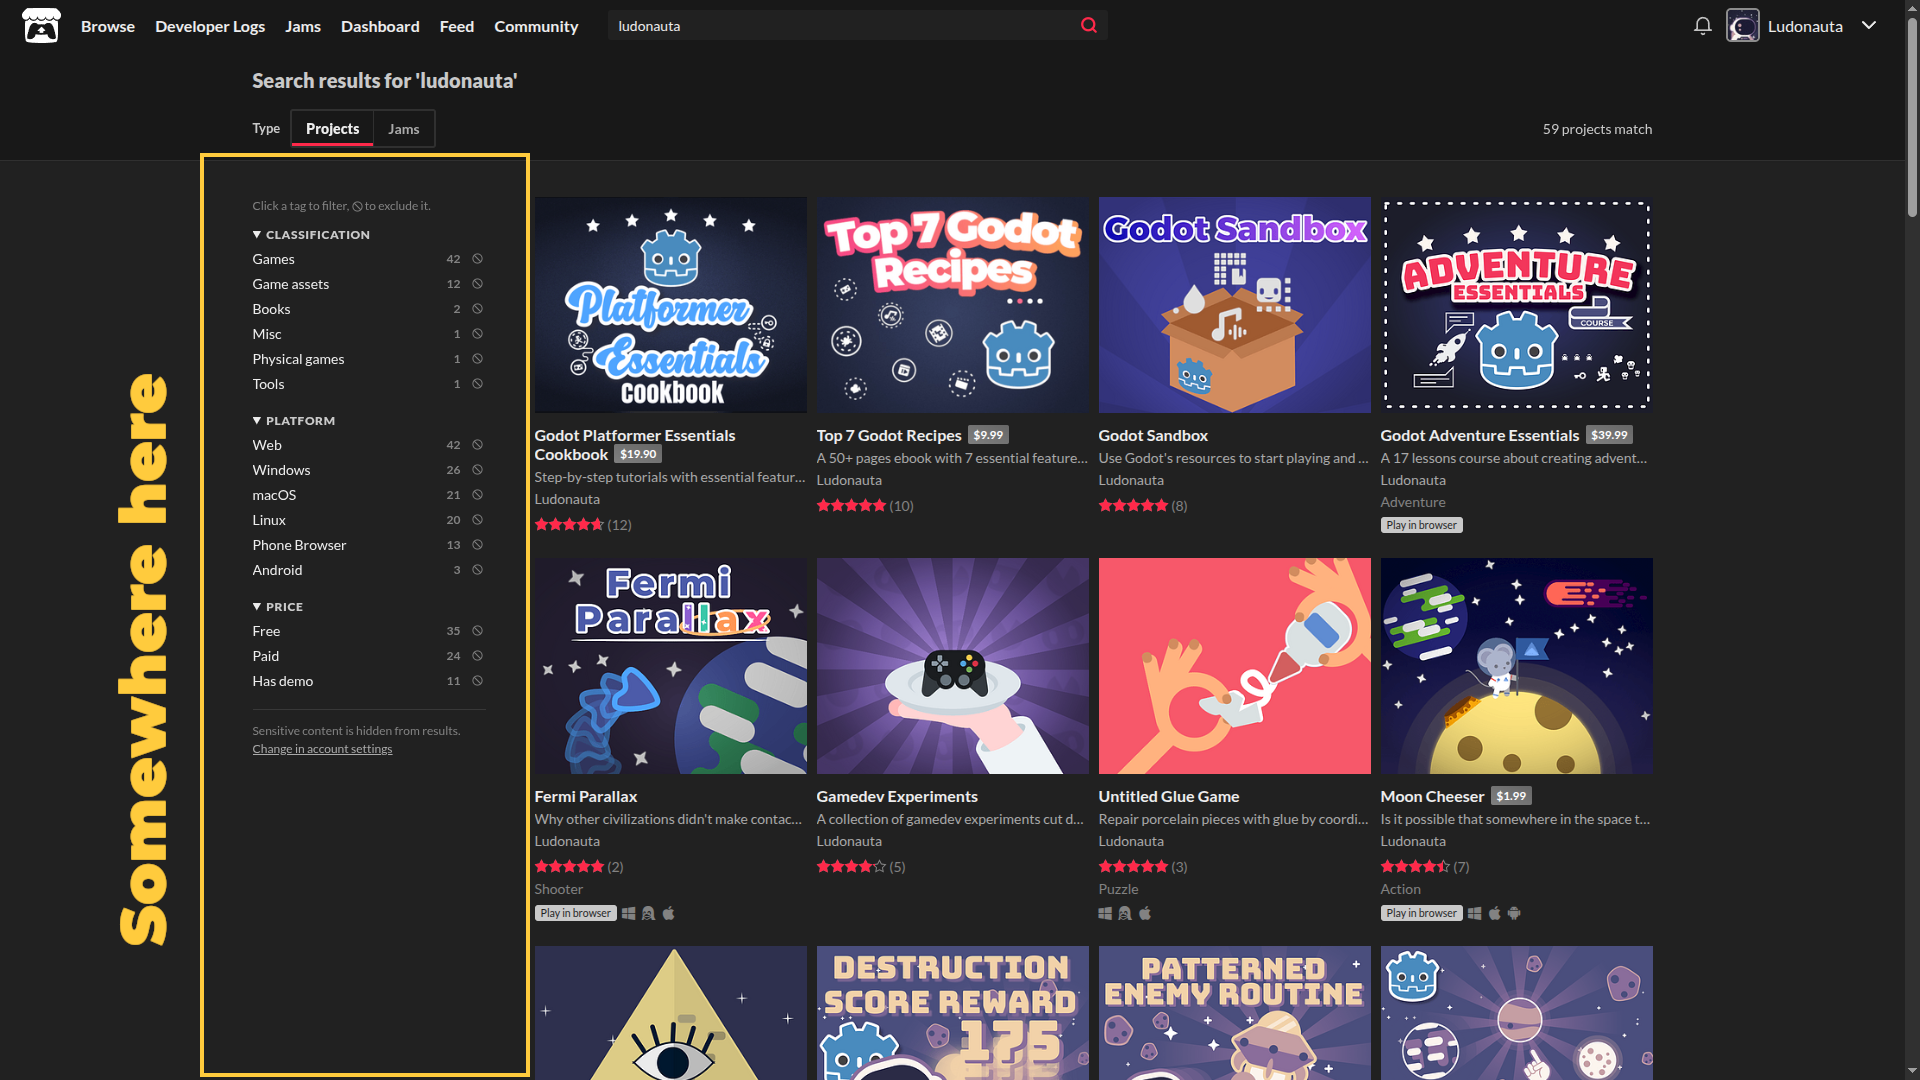Open the account dropdown arrow
This screenshot has width=1920, height=1080.
(x=1869, y=26)
